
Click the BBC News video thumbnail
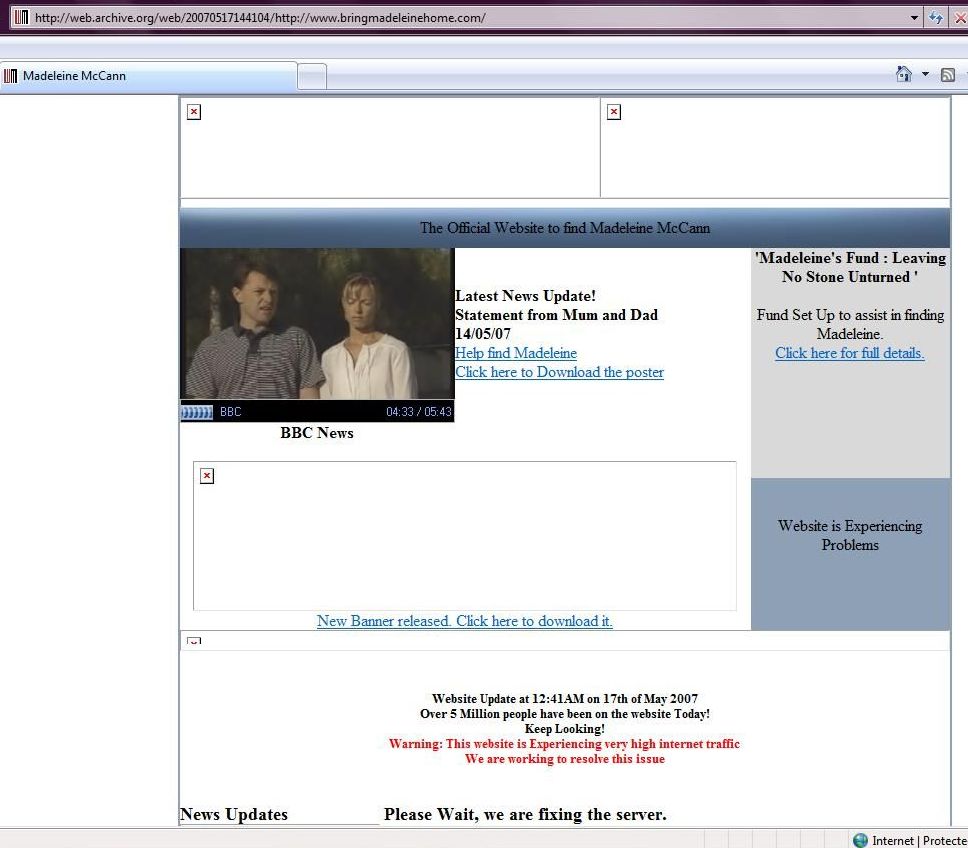[x=317, y=325]
